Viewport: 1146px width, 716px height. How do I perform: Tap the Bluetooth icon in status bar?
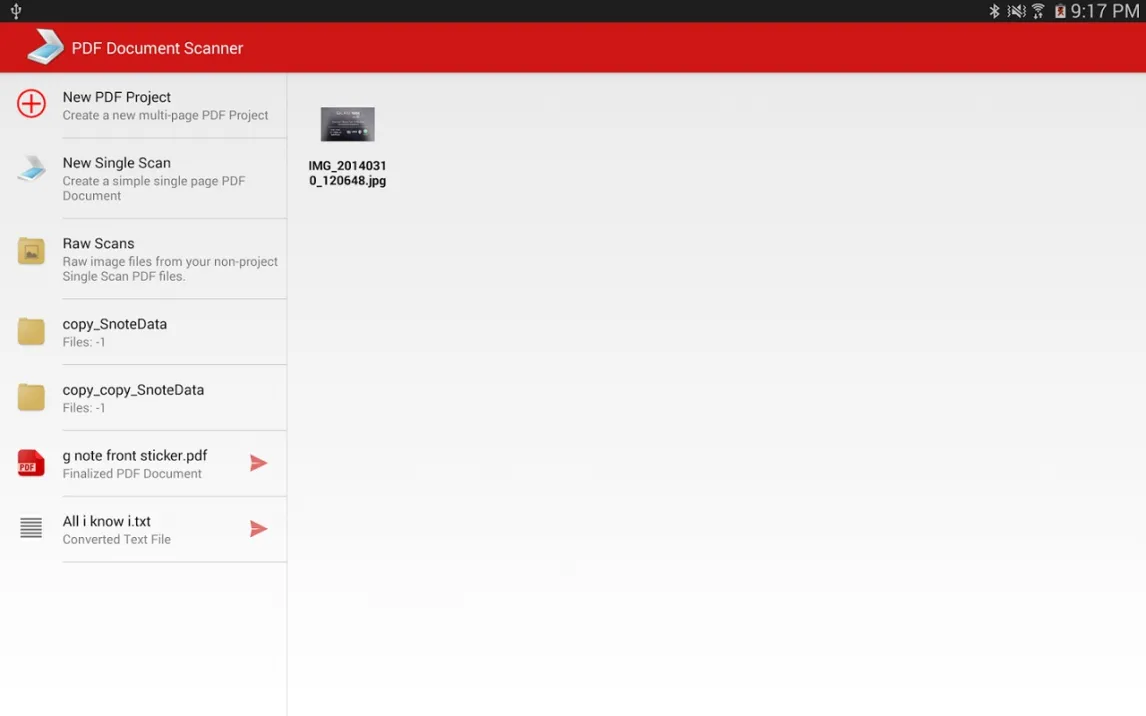(994, 11)
